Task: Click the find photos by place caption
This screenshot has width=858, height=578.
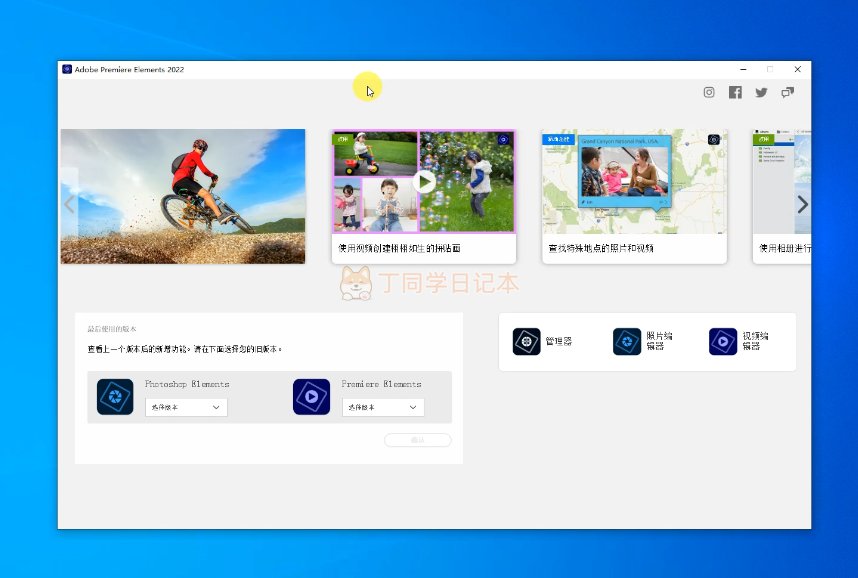Action: 601,248
